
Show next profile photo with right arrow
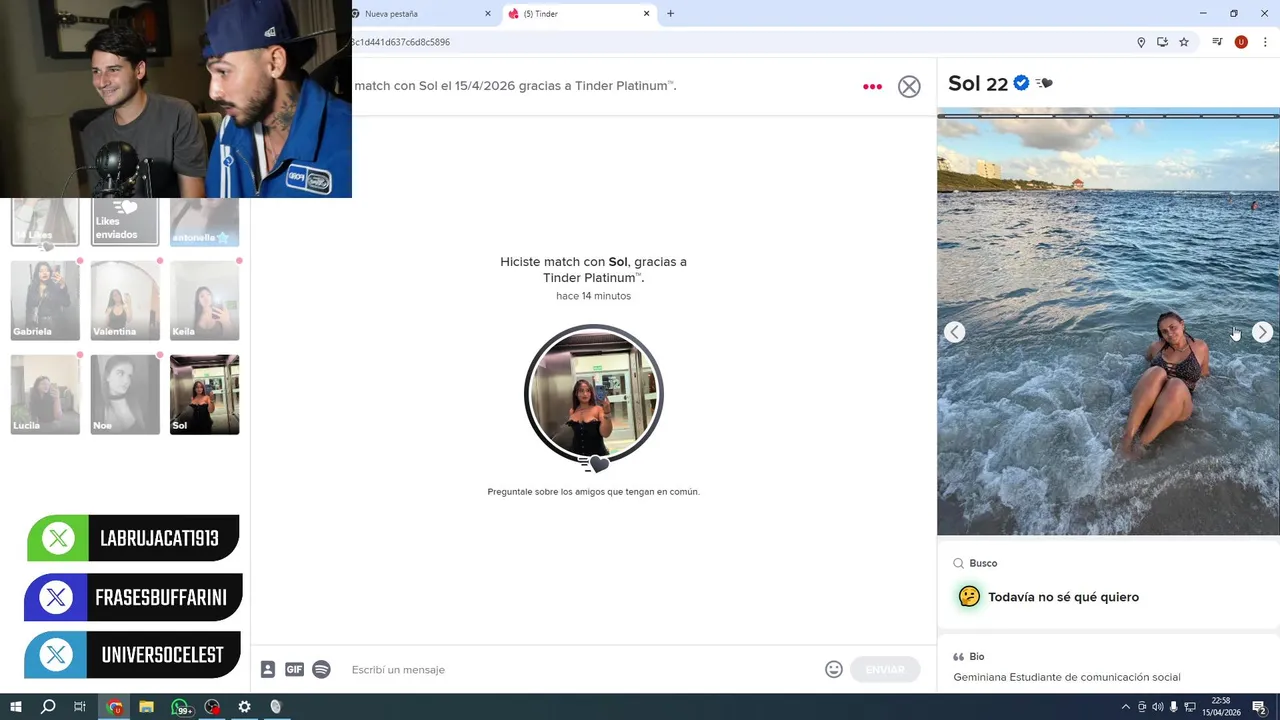[x=1262, y=332]
